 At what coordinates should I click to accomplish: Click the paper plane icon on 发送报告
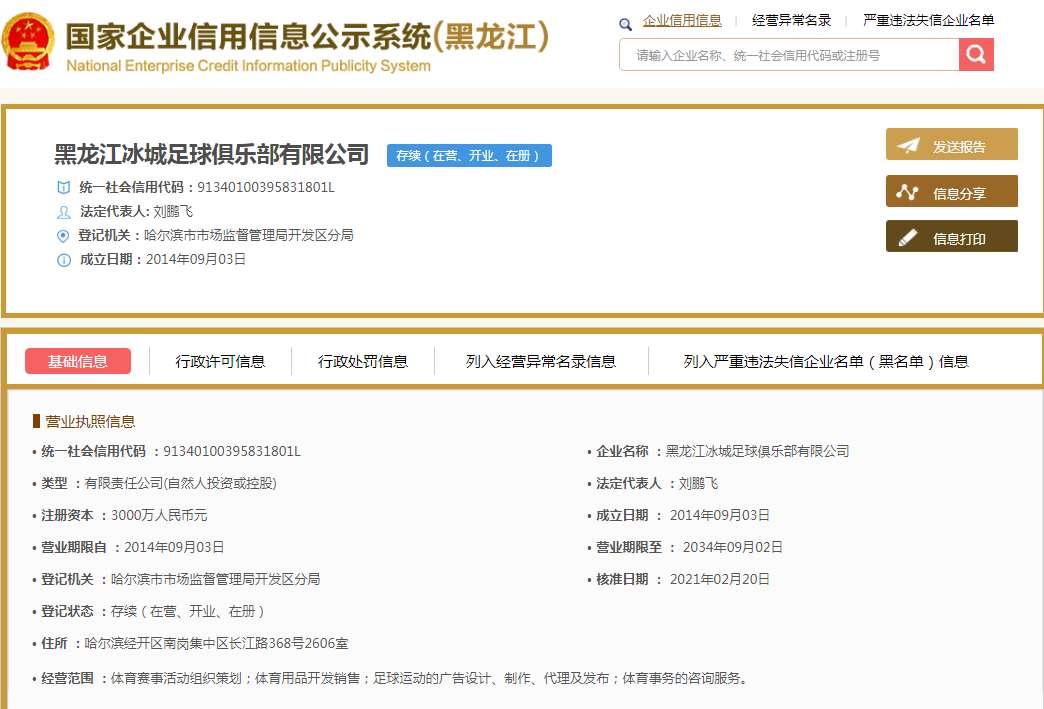908,146
